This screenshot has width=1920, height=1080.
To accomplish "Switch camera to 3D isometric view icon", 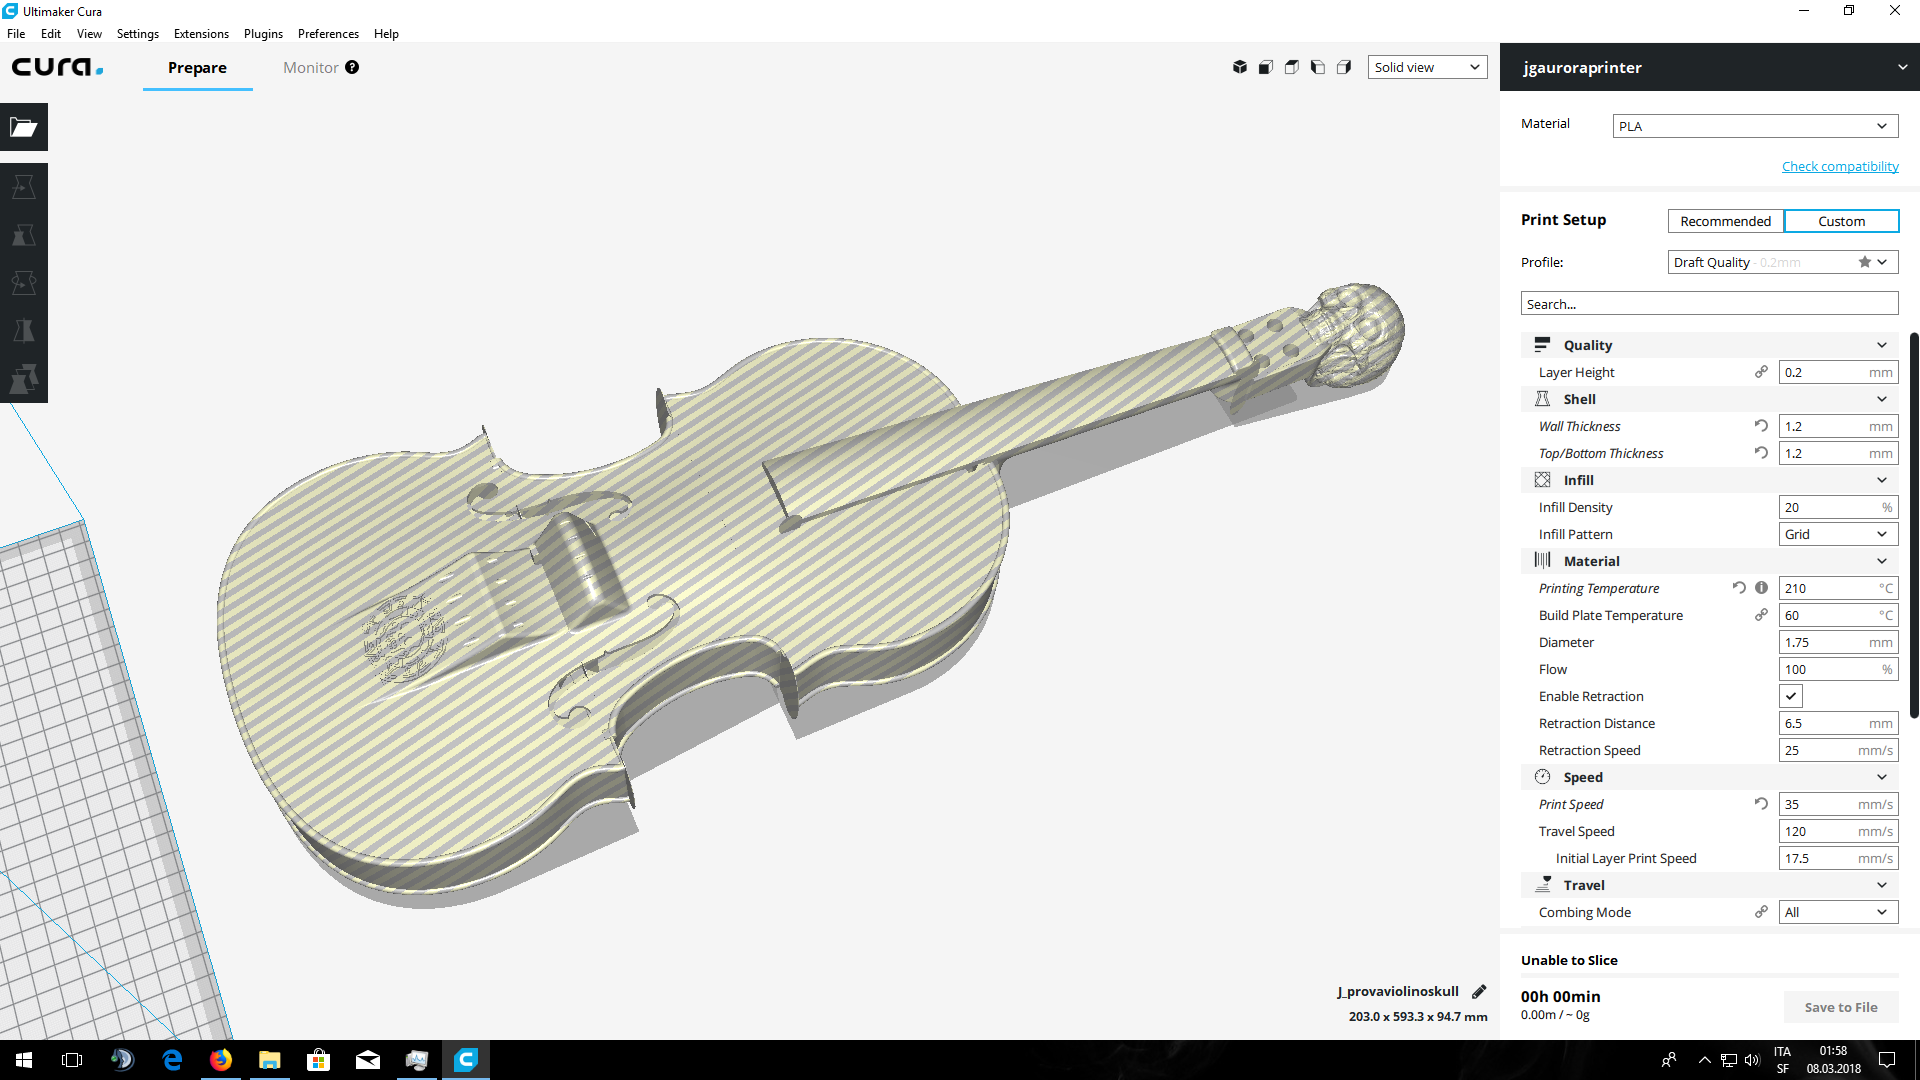I will tap(1240, 67).
